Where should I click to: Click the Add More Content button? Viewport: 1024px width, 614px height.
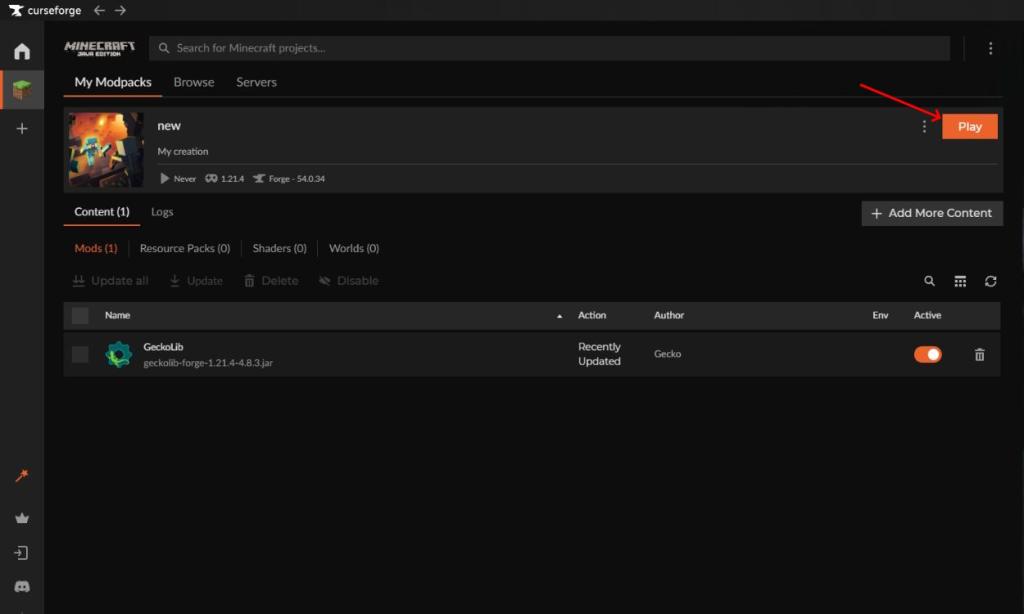(x=931, y=213)
